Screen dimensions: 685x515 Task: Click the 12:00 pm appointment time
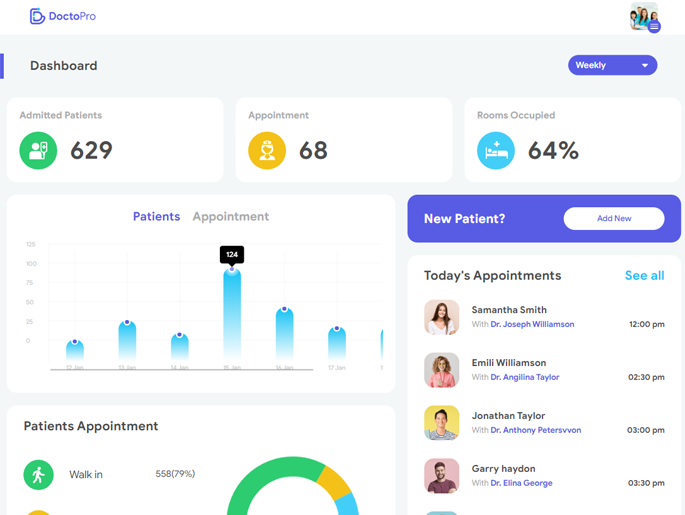click(x=647, y=324)
